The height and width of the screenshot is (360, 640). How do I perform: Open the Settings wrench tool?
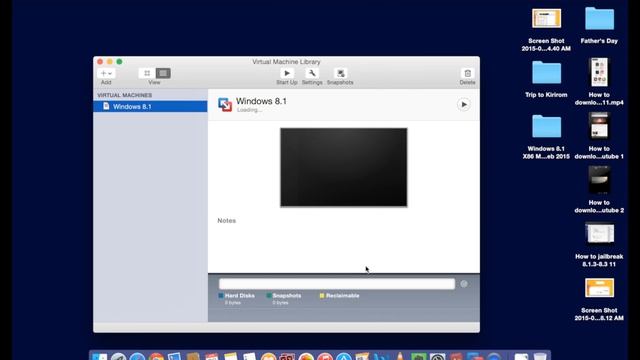point(312,73)
